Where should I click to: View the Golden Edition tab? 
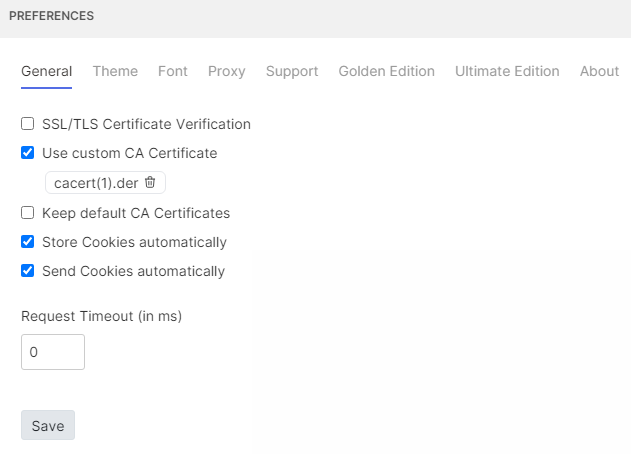coord(386,71)
